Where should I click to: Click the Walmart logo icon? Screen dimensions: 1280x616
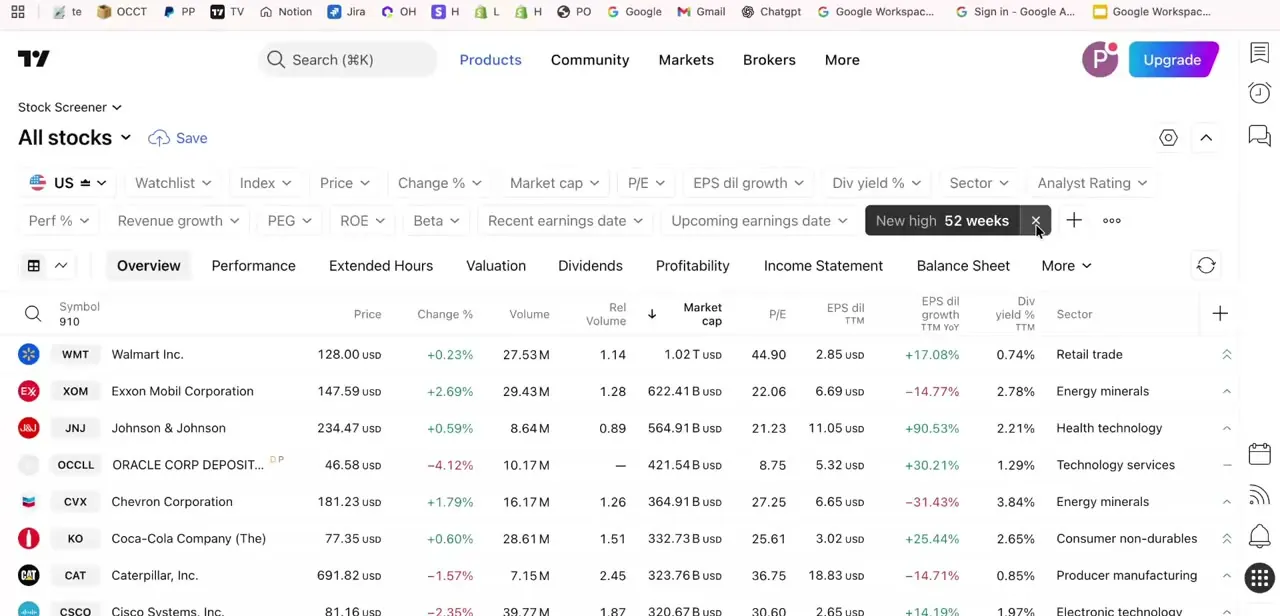28,354
